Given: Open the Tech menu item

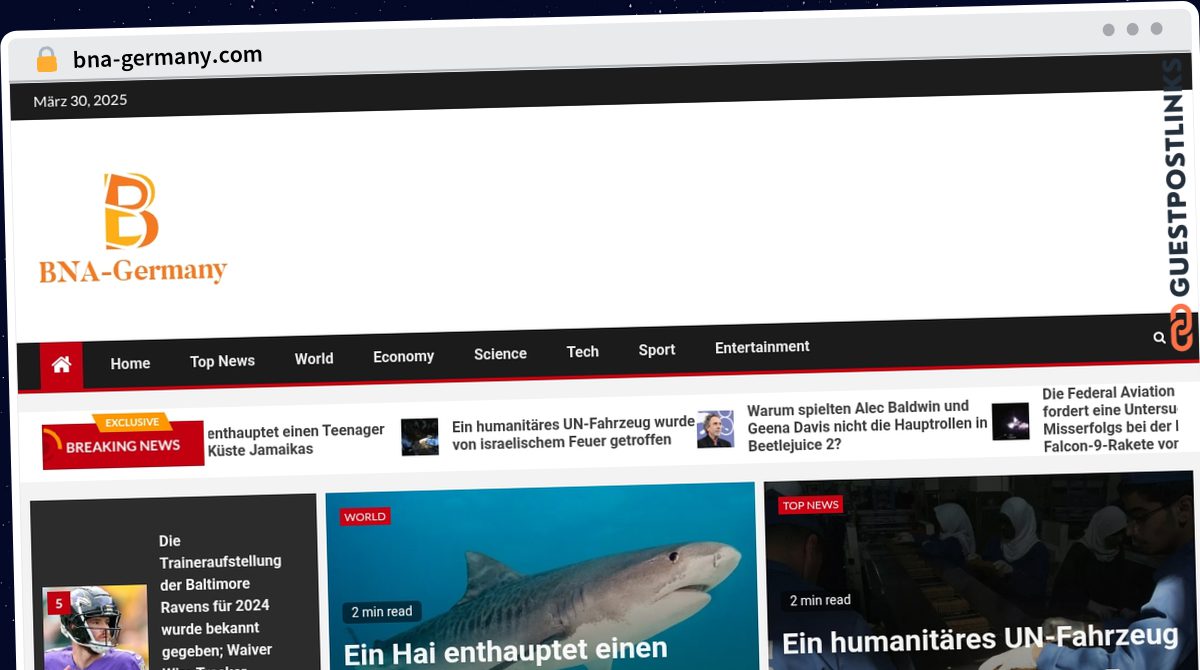Looking at the screenshot, I should [582, 352].
